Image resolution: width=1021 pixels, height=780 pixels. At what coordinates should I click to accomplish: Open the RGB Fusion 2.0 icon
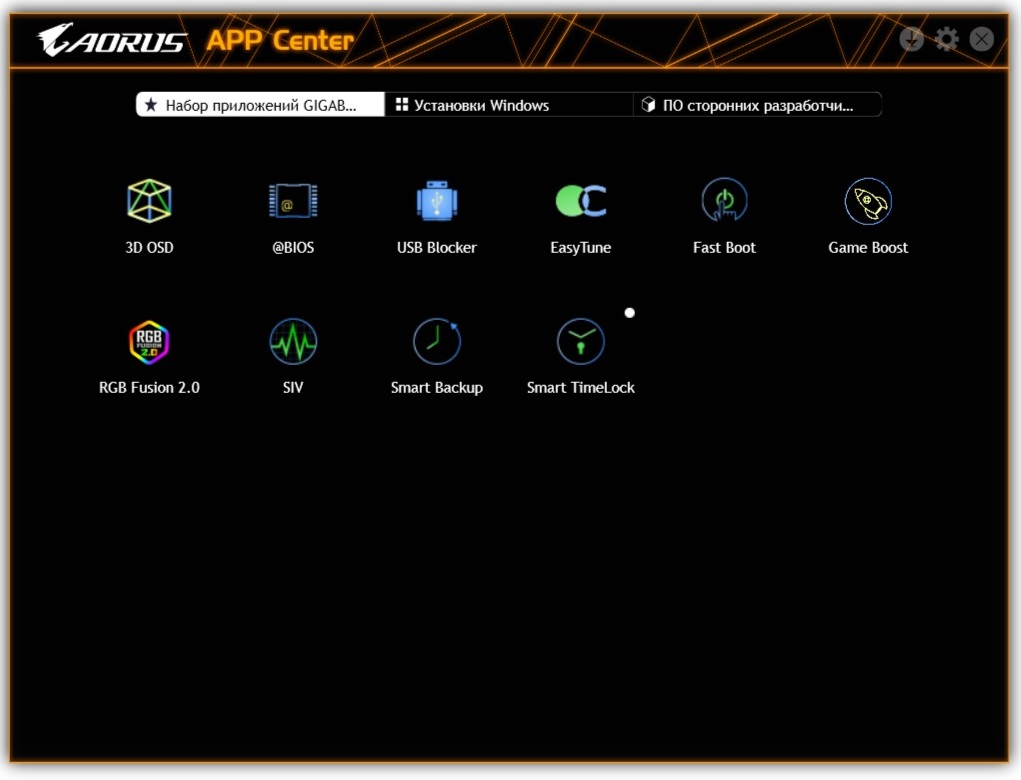coord(149,342)
